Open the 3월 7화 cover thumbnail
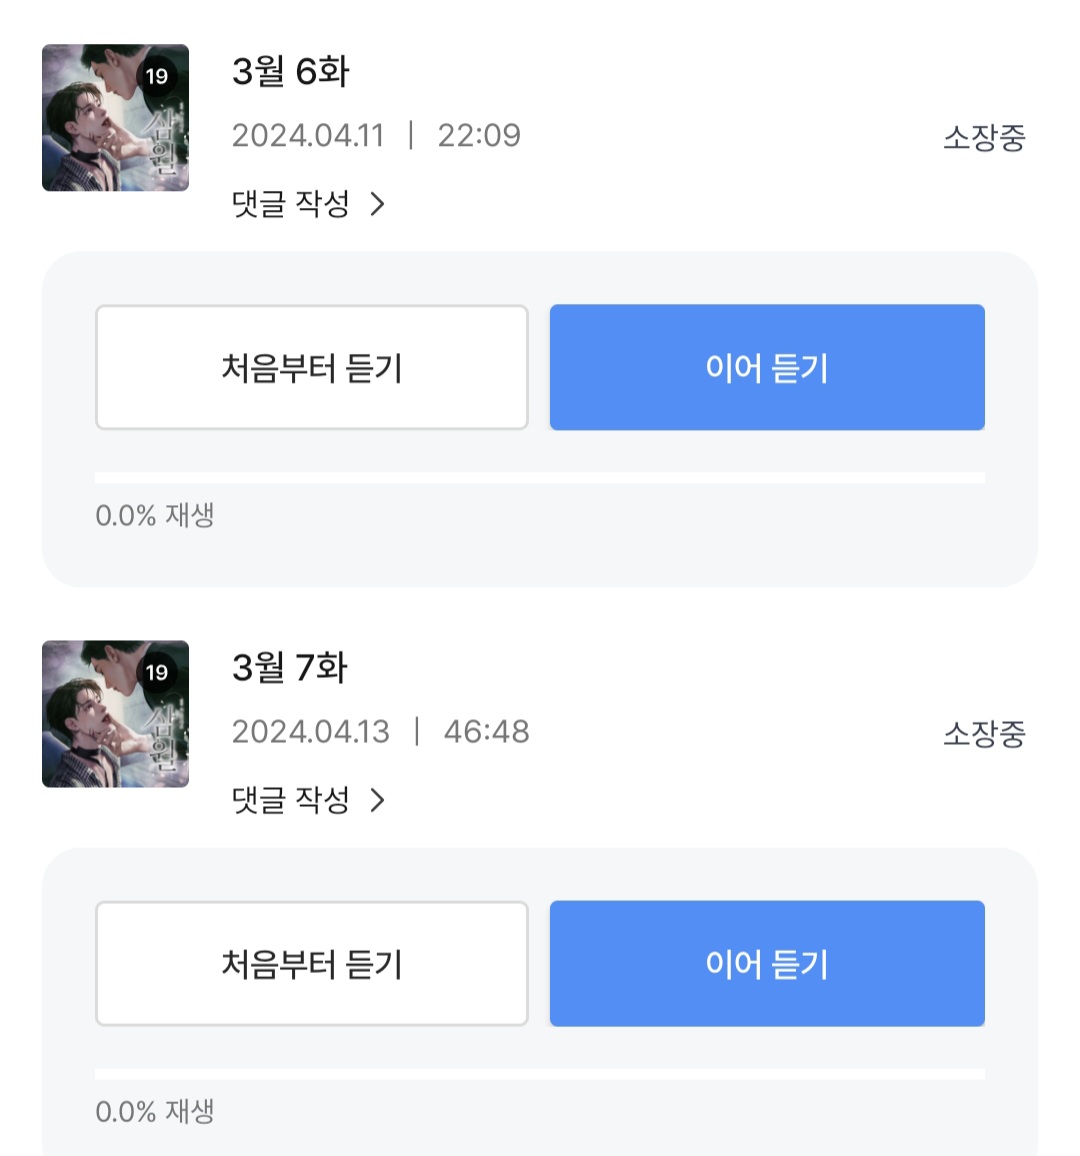Image resolution: width=1080 pixels, height=1156 pixels. click(x=115, y=714)
